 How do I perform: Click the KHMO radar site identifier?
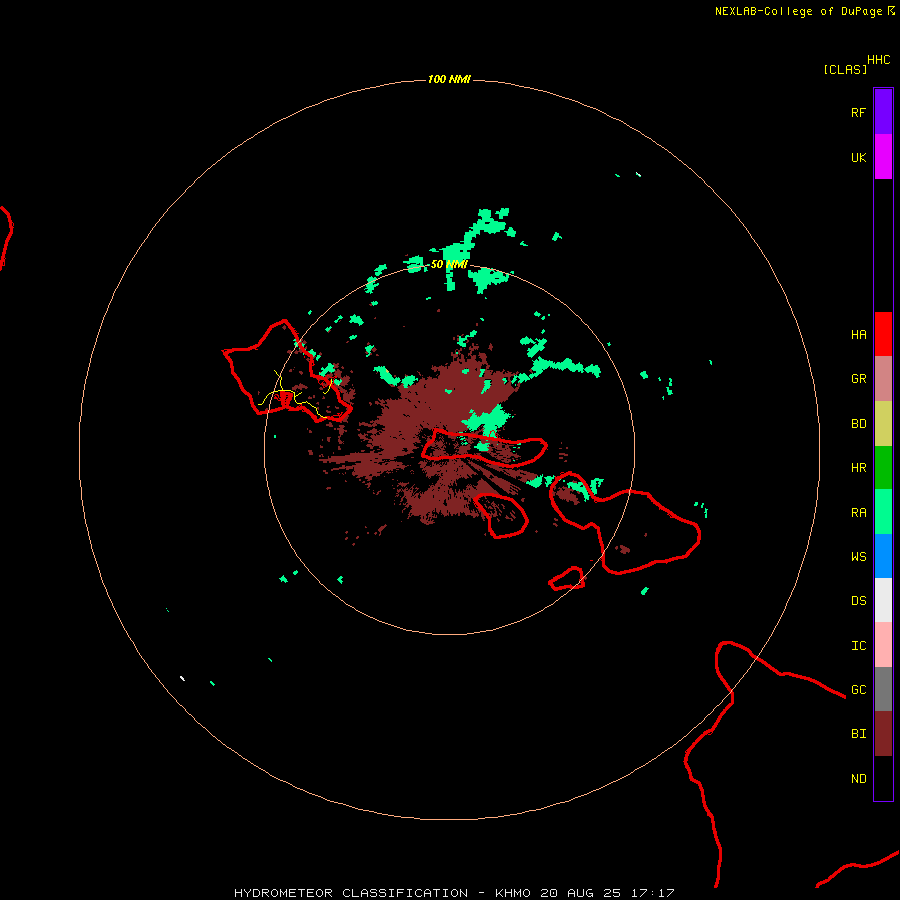click(513, 893)
